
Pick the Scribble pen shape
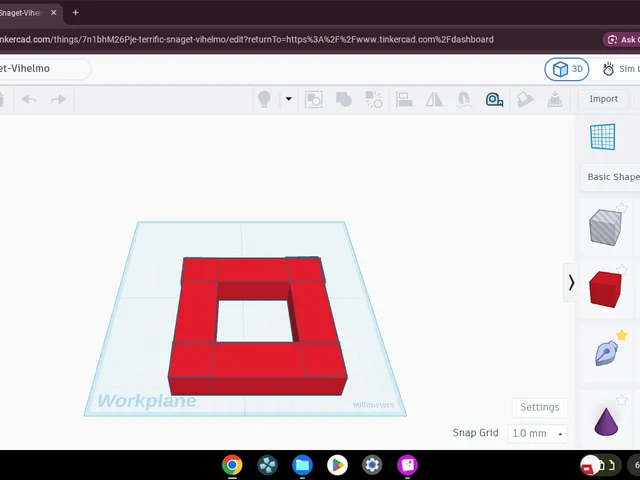(x=606, y=353)
